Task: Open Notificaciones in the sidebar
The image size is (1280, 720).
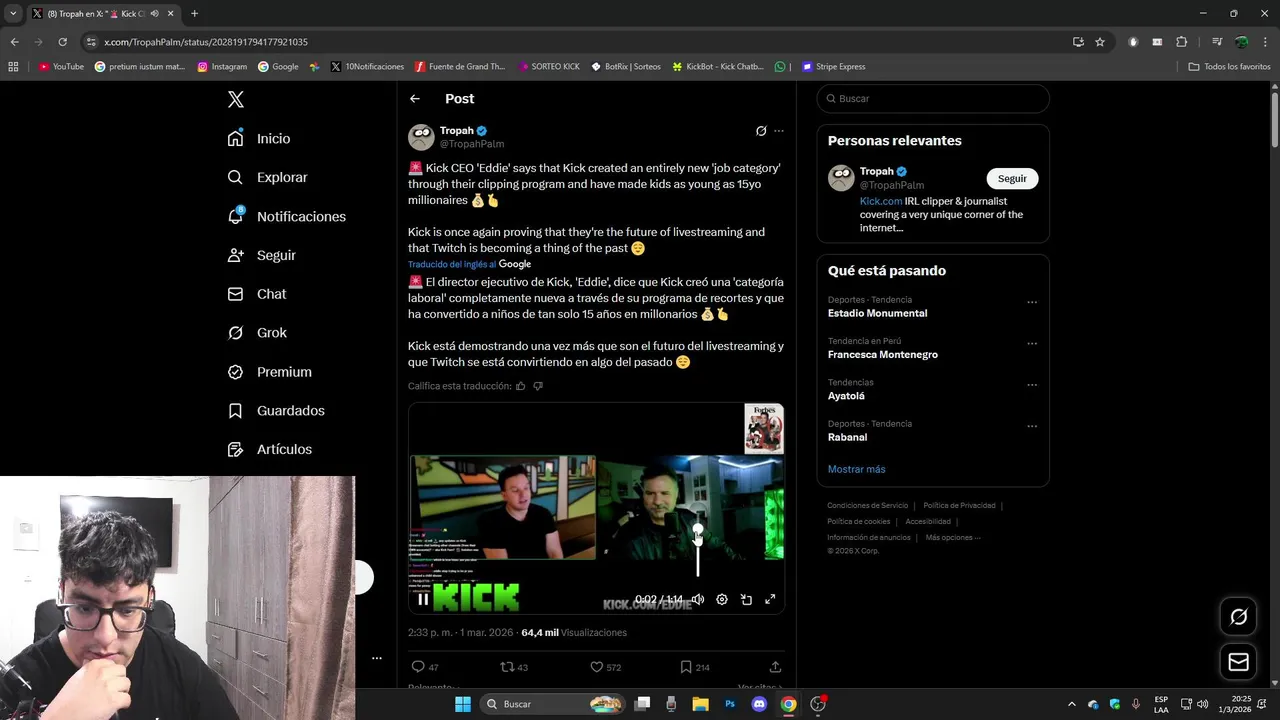Action: [x=286, y=216]
